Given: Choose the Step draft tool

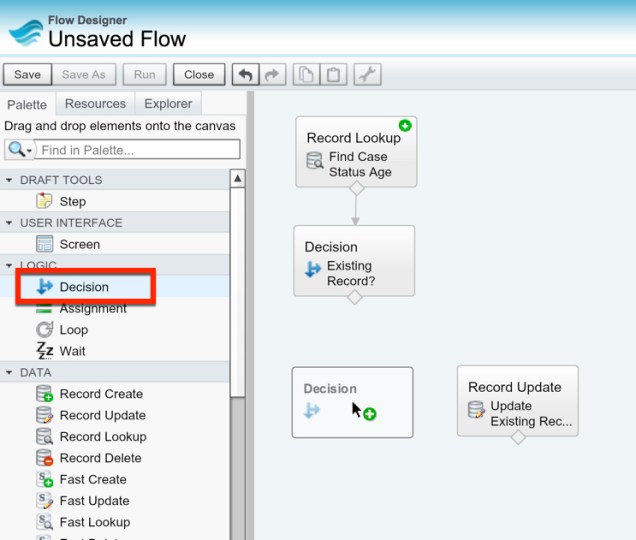Looking at the screenshot, I should 72,201.
